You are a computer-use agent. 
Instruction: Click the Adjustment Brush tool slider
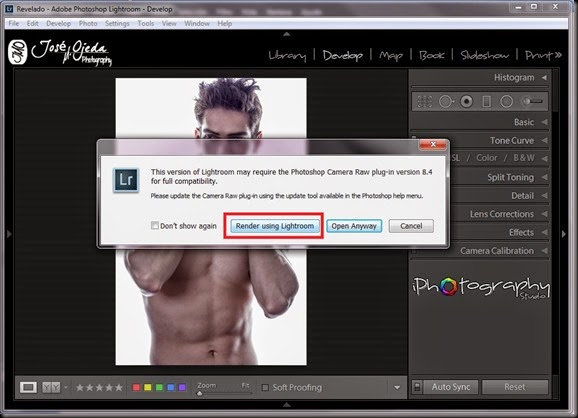tap(532, 101)
